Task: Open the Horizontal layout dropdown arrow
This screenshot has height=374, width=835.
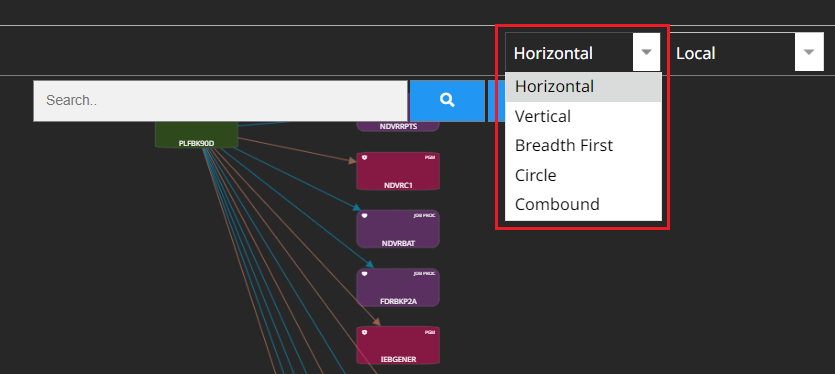Action: click(646, 52)
